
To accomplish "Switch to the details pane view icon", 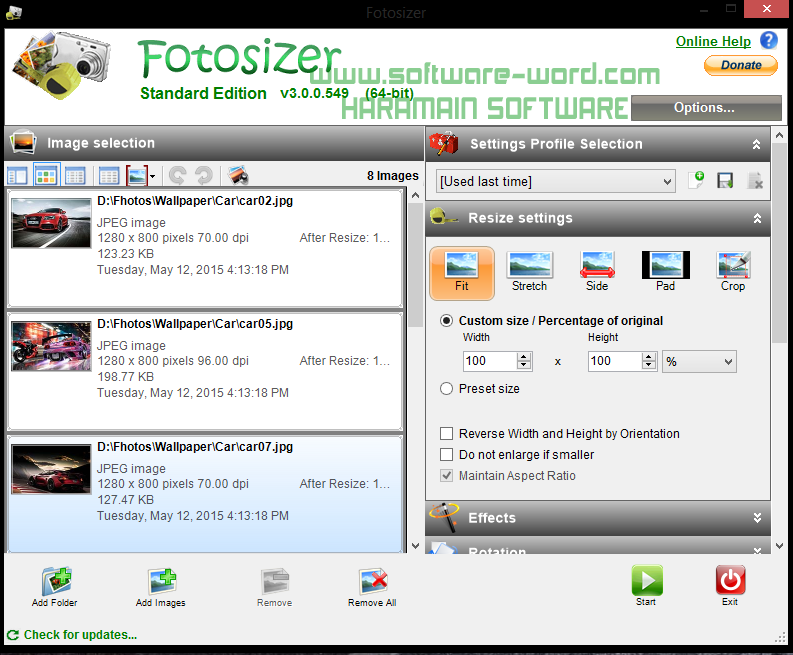I will tap(17, 176).
